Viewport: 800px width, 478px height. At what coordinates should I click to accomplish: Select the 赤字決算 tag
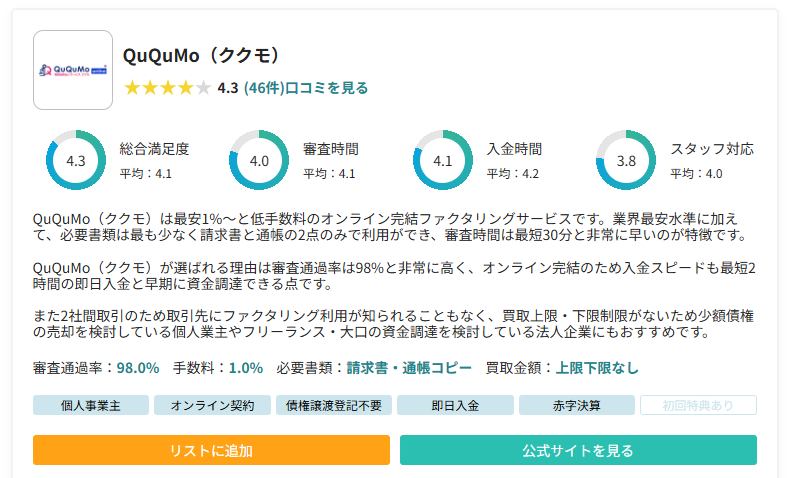(577, 405)
